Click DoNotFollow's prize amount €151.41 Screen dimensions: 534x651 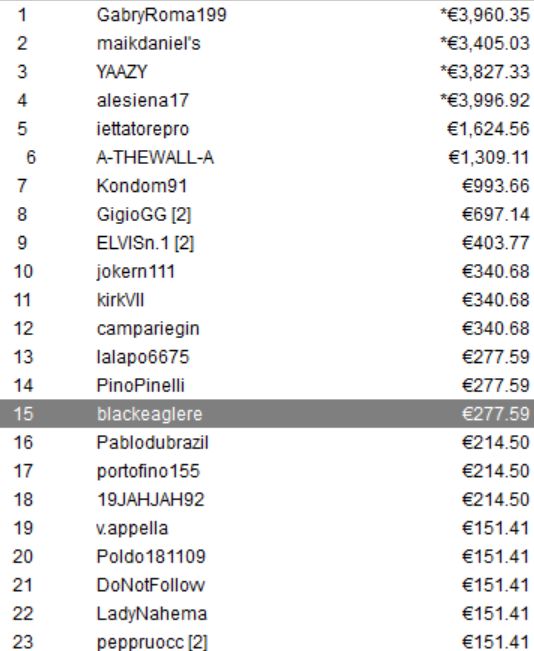tap(496, 585)
